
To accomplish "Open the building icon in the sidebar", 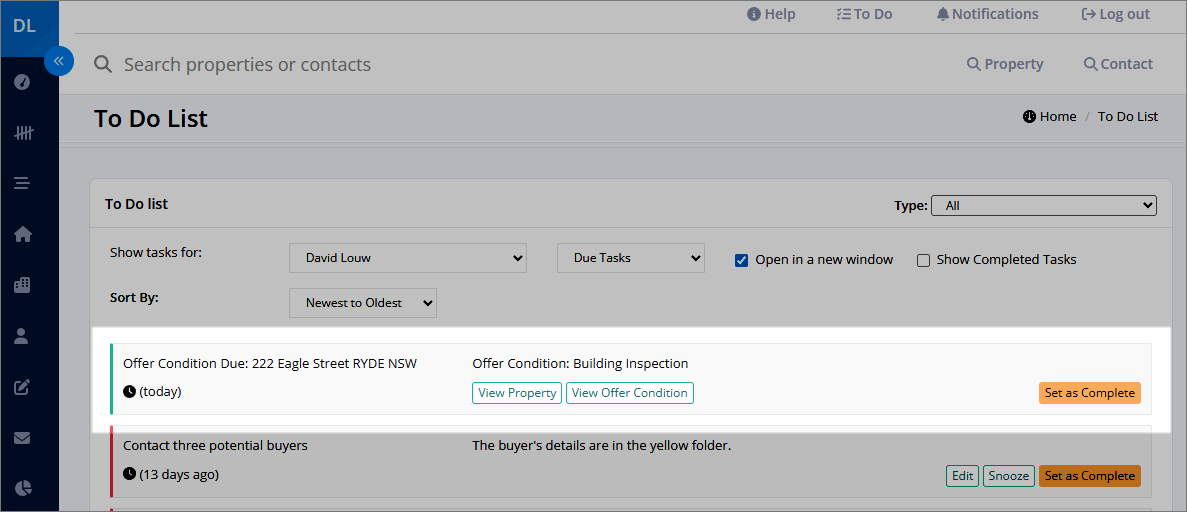I will [23, 285].
